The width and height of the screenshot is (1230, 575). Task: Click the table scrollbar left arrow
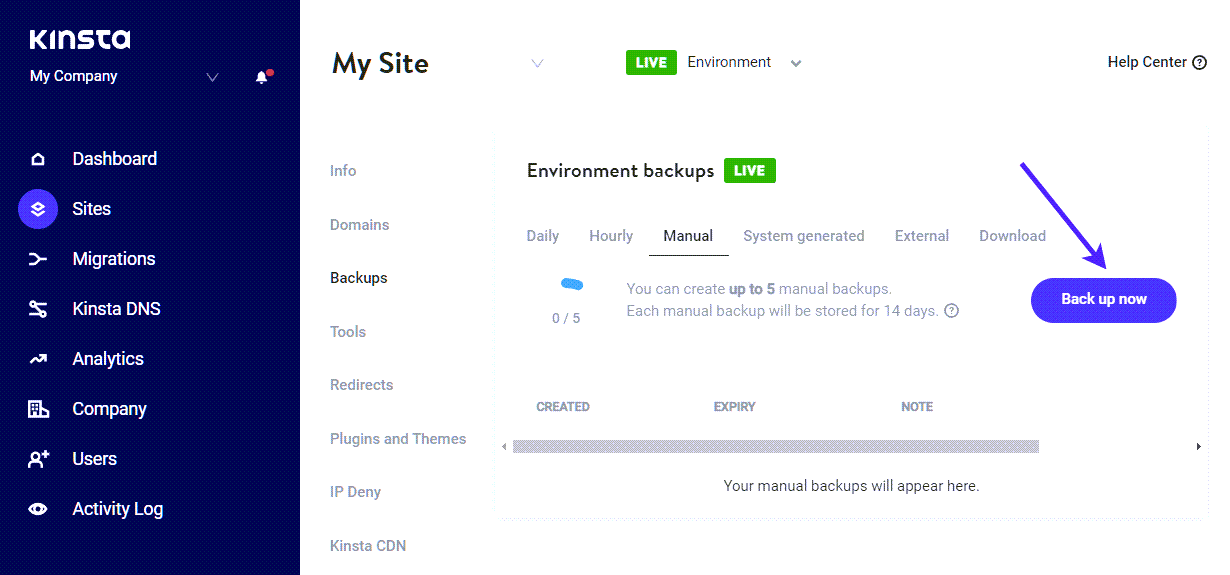(503, 447)
